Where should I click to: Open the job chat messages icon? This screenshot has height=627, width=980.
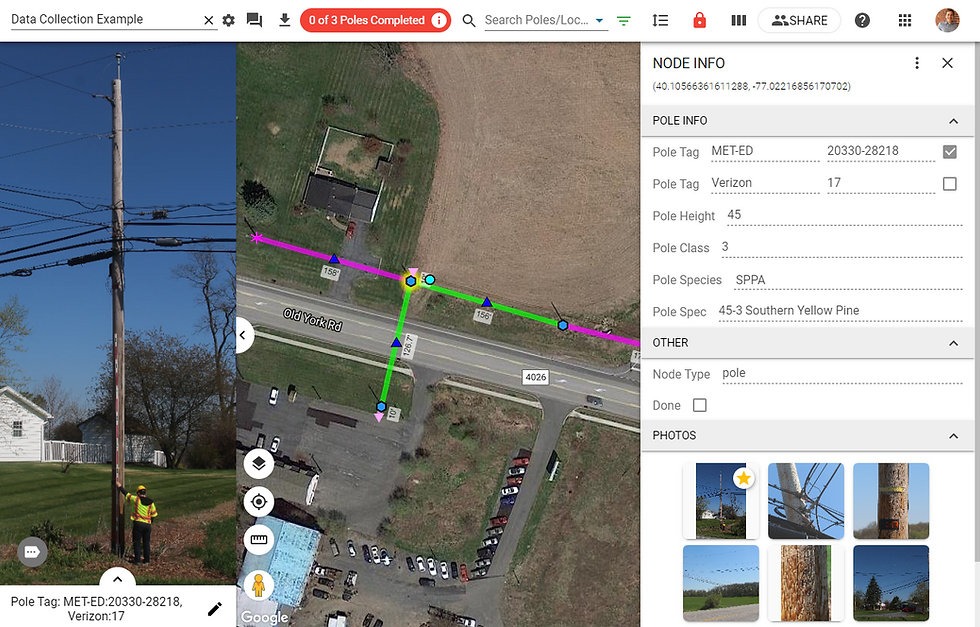coord(254,20)
